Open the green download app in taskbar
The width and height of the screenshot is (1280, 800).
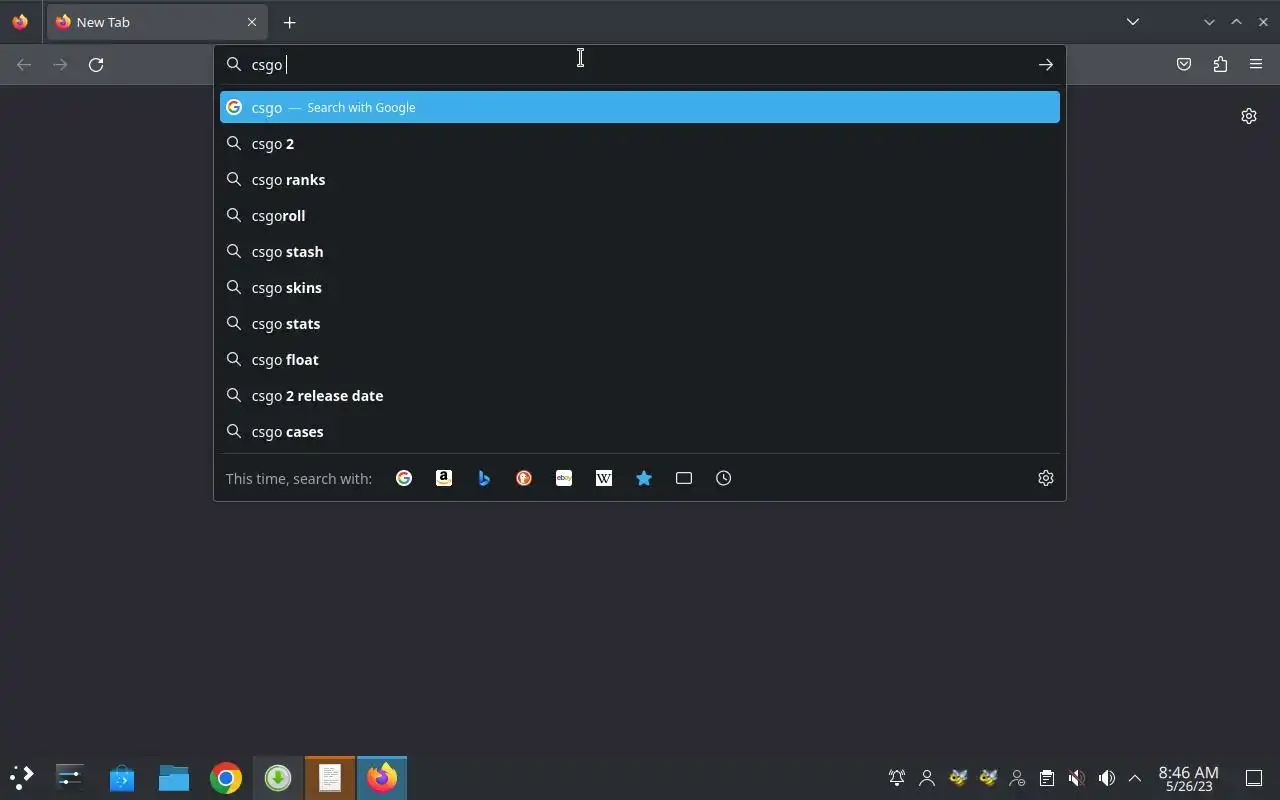pyautogui.click(x=278, y=777)
